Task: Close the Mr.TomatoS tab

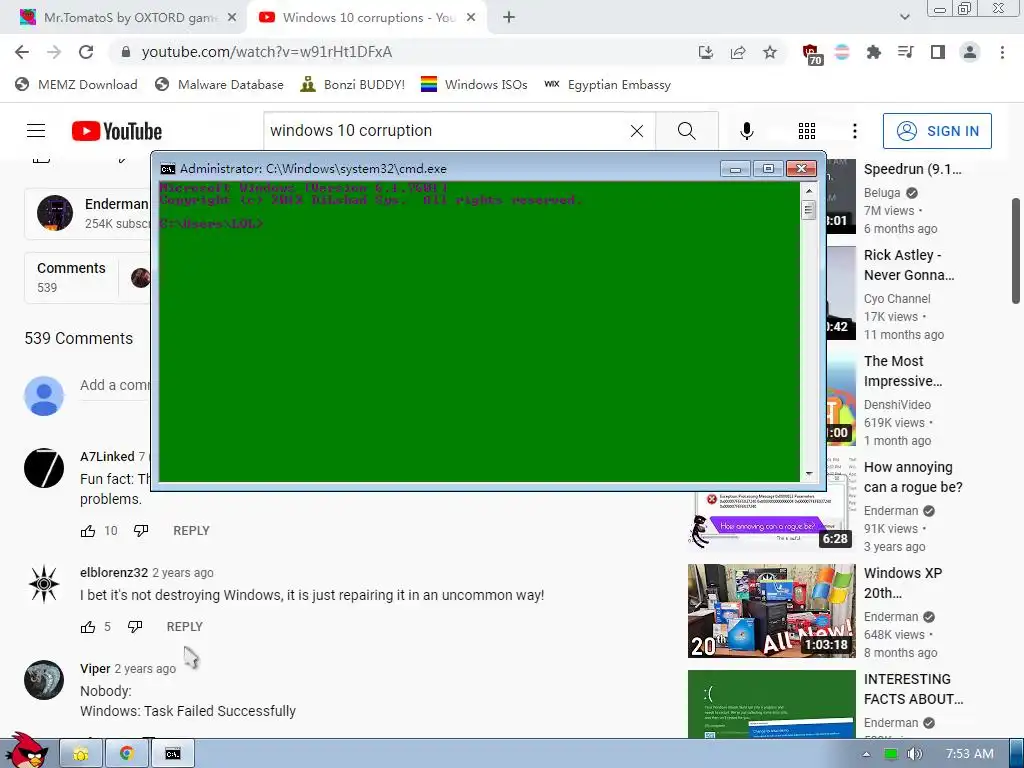Action: click(x=232, y=18)
